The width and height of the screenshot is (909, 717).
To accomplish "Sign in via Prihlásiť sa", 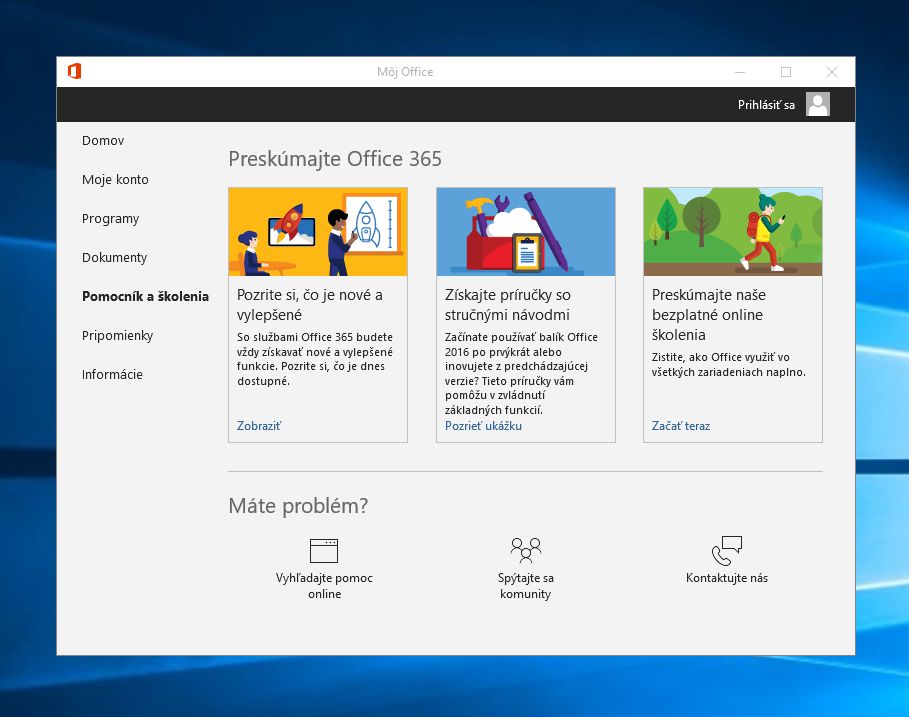I will pos(766,105).
